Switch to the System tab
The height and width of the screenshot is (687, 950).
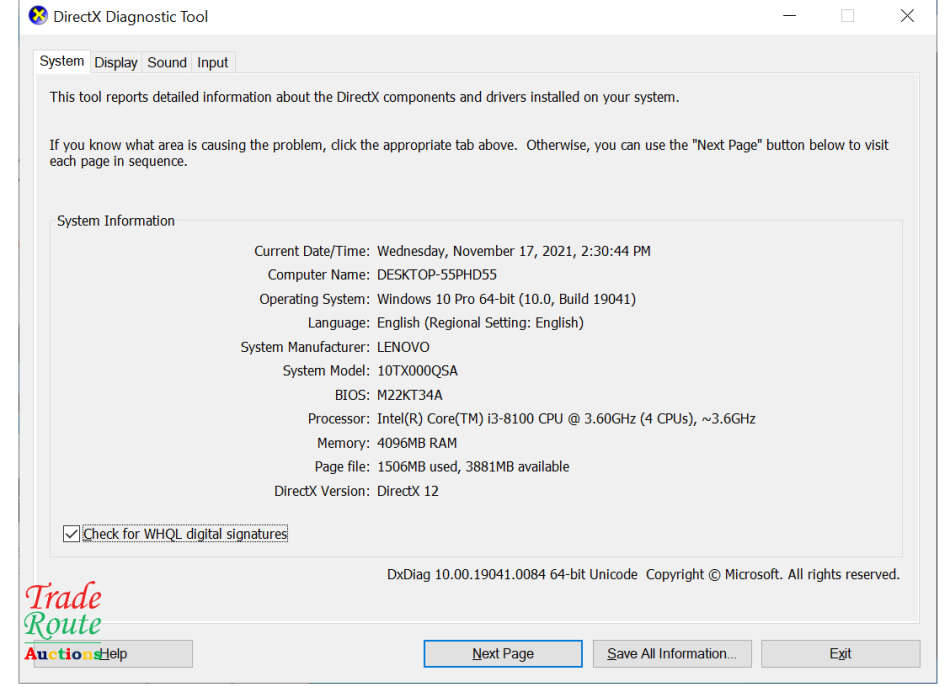tap(61, 61)
